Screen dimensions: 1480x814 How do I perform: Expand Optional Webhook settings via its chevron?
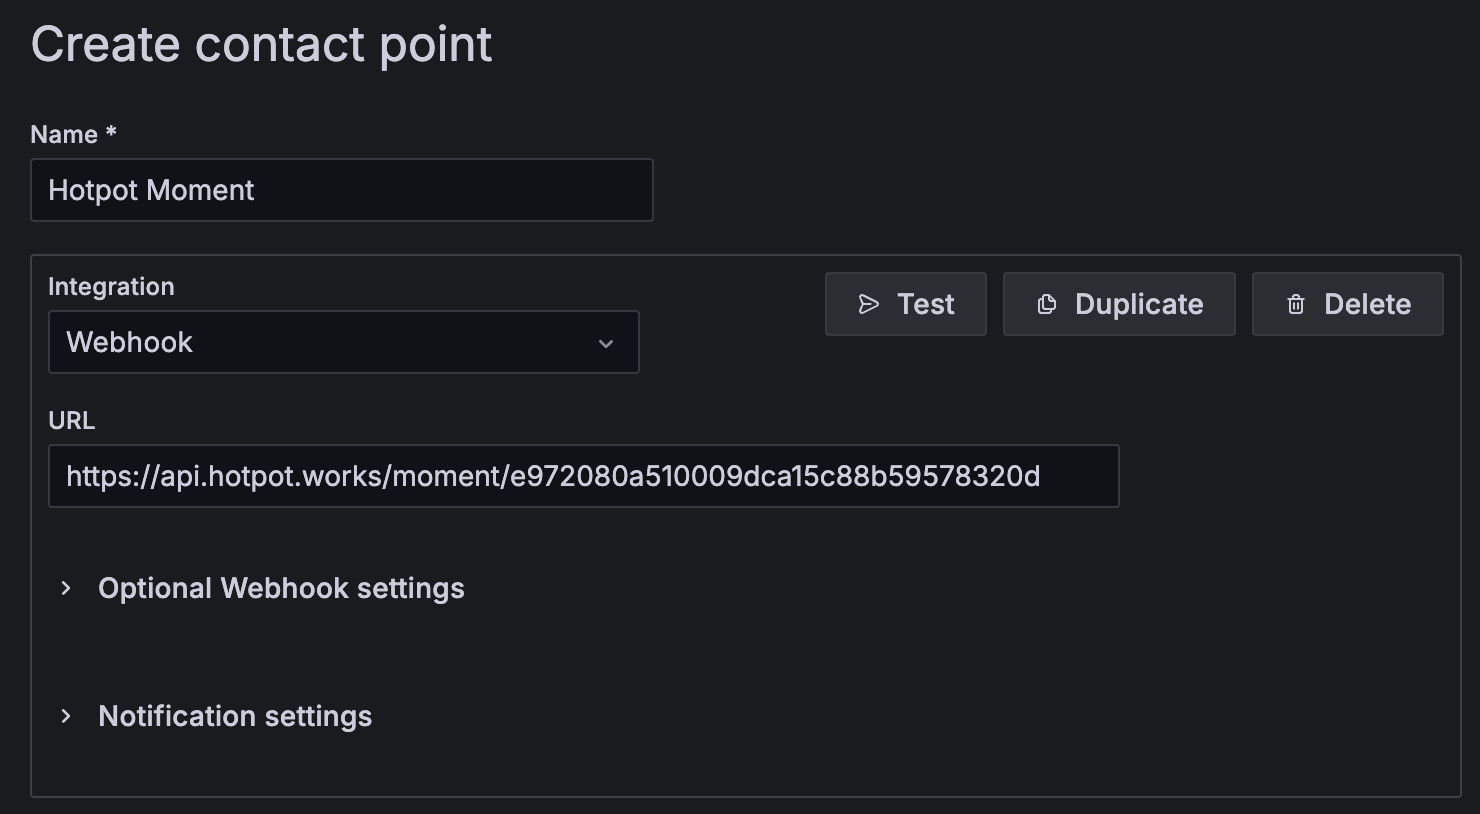66,588
